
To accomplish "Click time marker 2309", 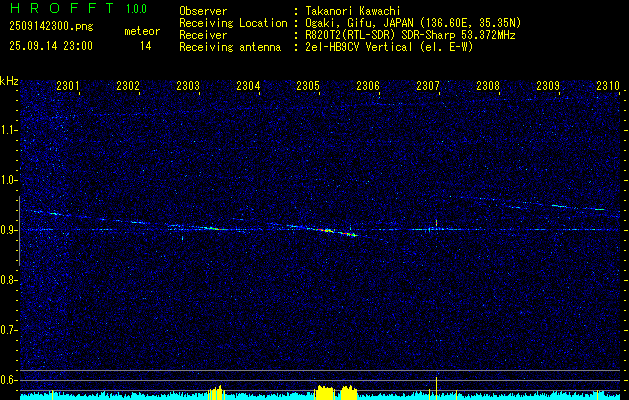I will (x=548, y=85).
